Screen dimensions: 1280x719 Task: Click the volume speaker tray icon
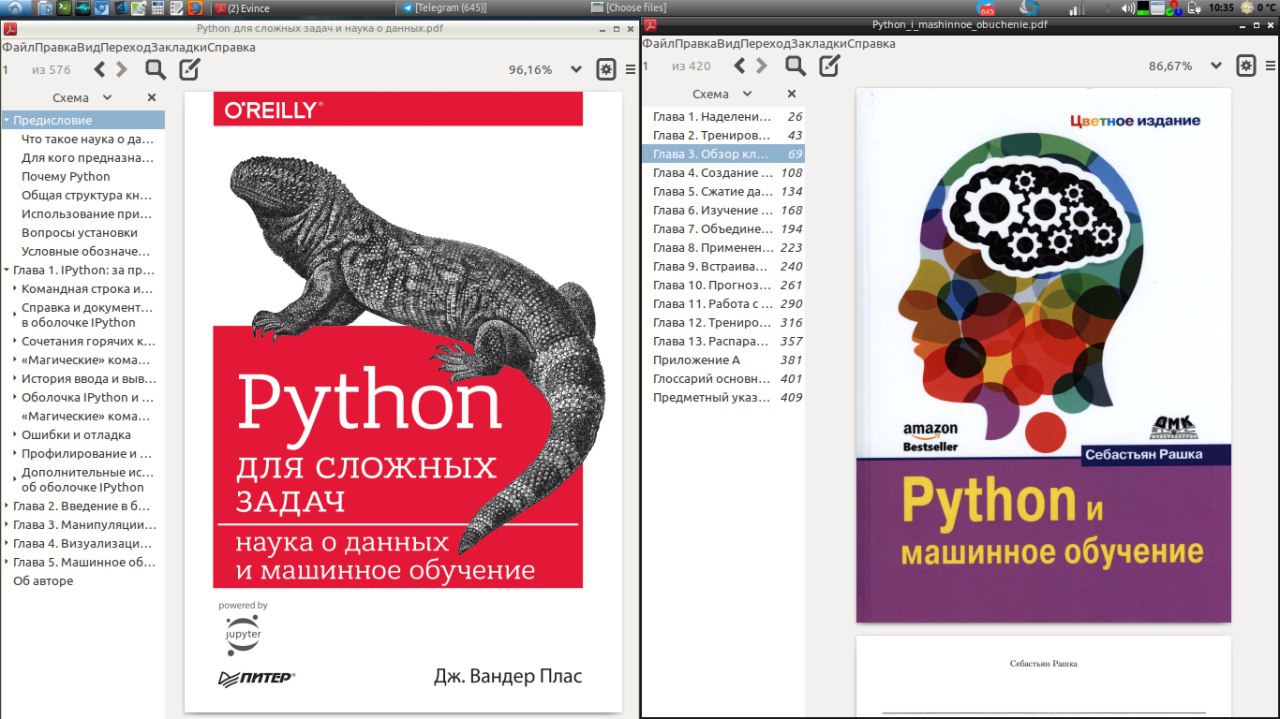coord(1128,9)
